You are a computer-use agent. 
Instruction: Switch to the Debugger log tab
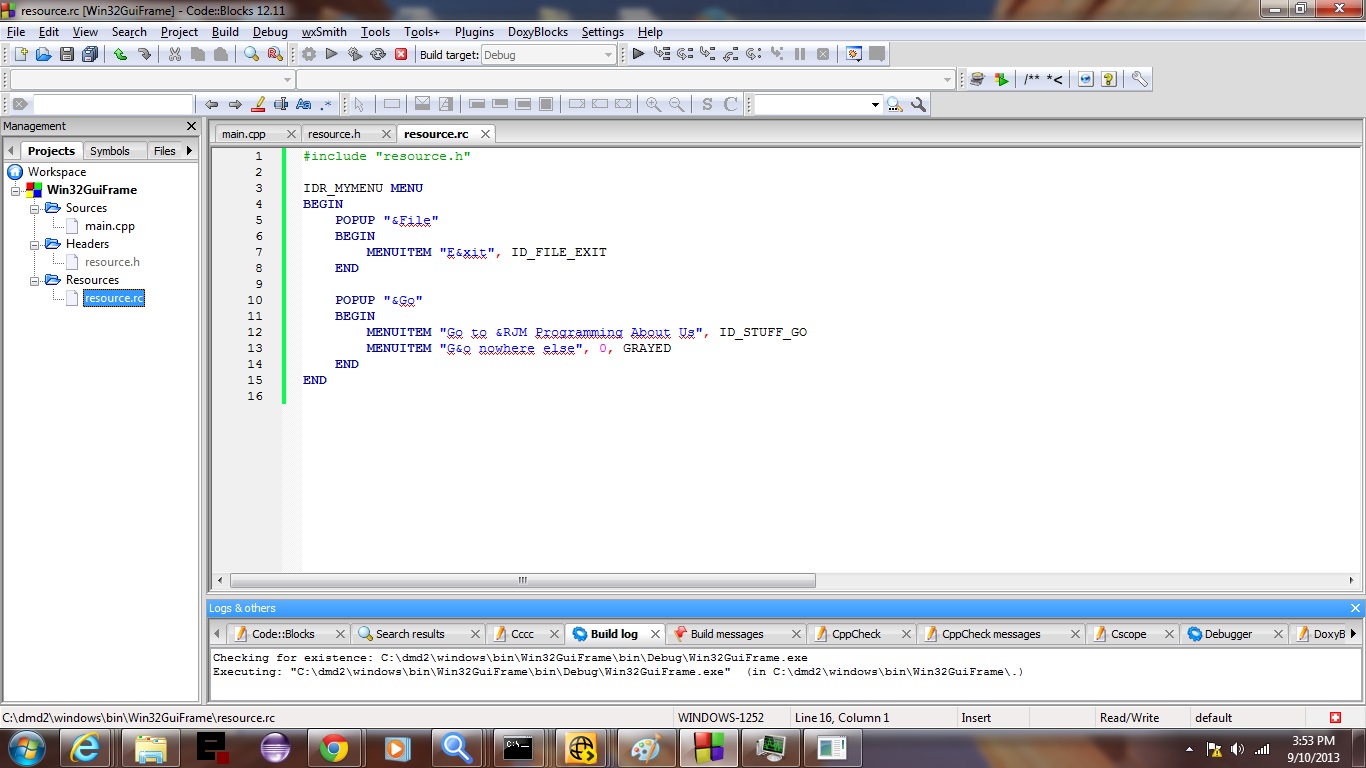tap(1228, 633)
